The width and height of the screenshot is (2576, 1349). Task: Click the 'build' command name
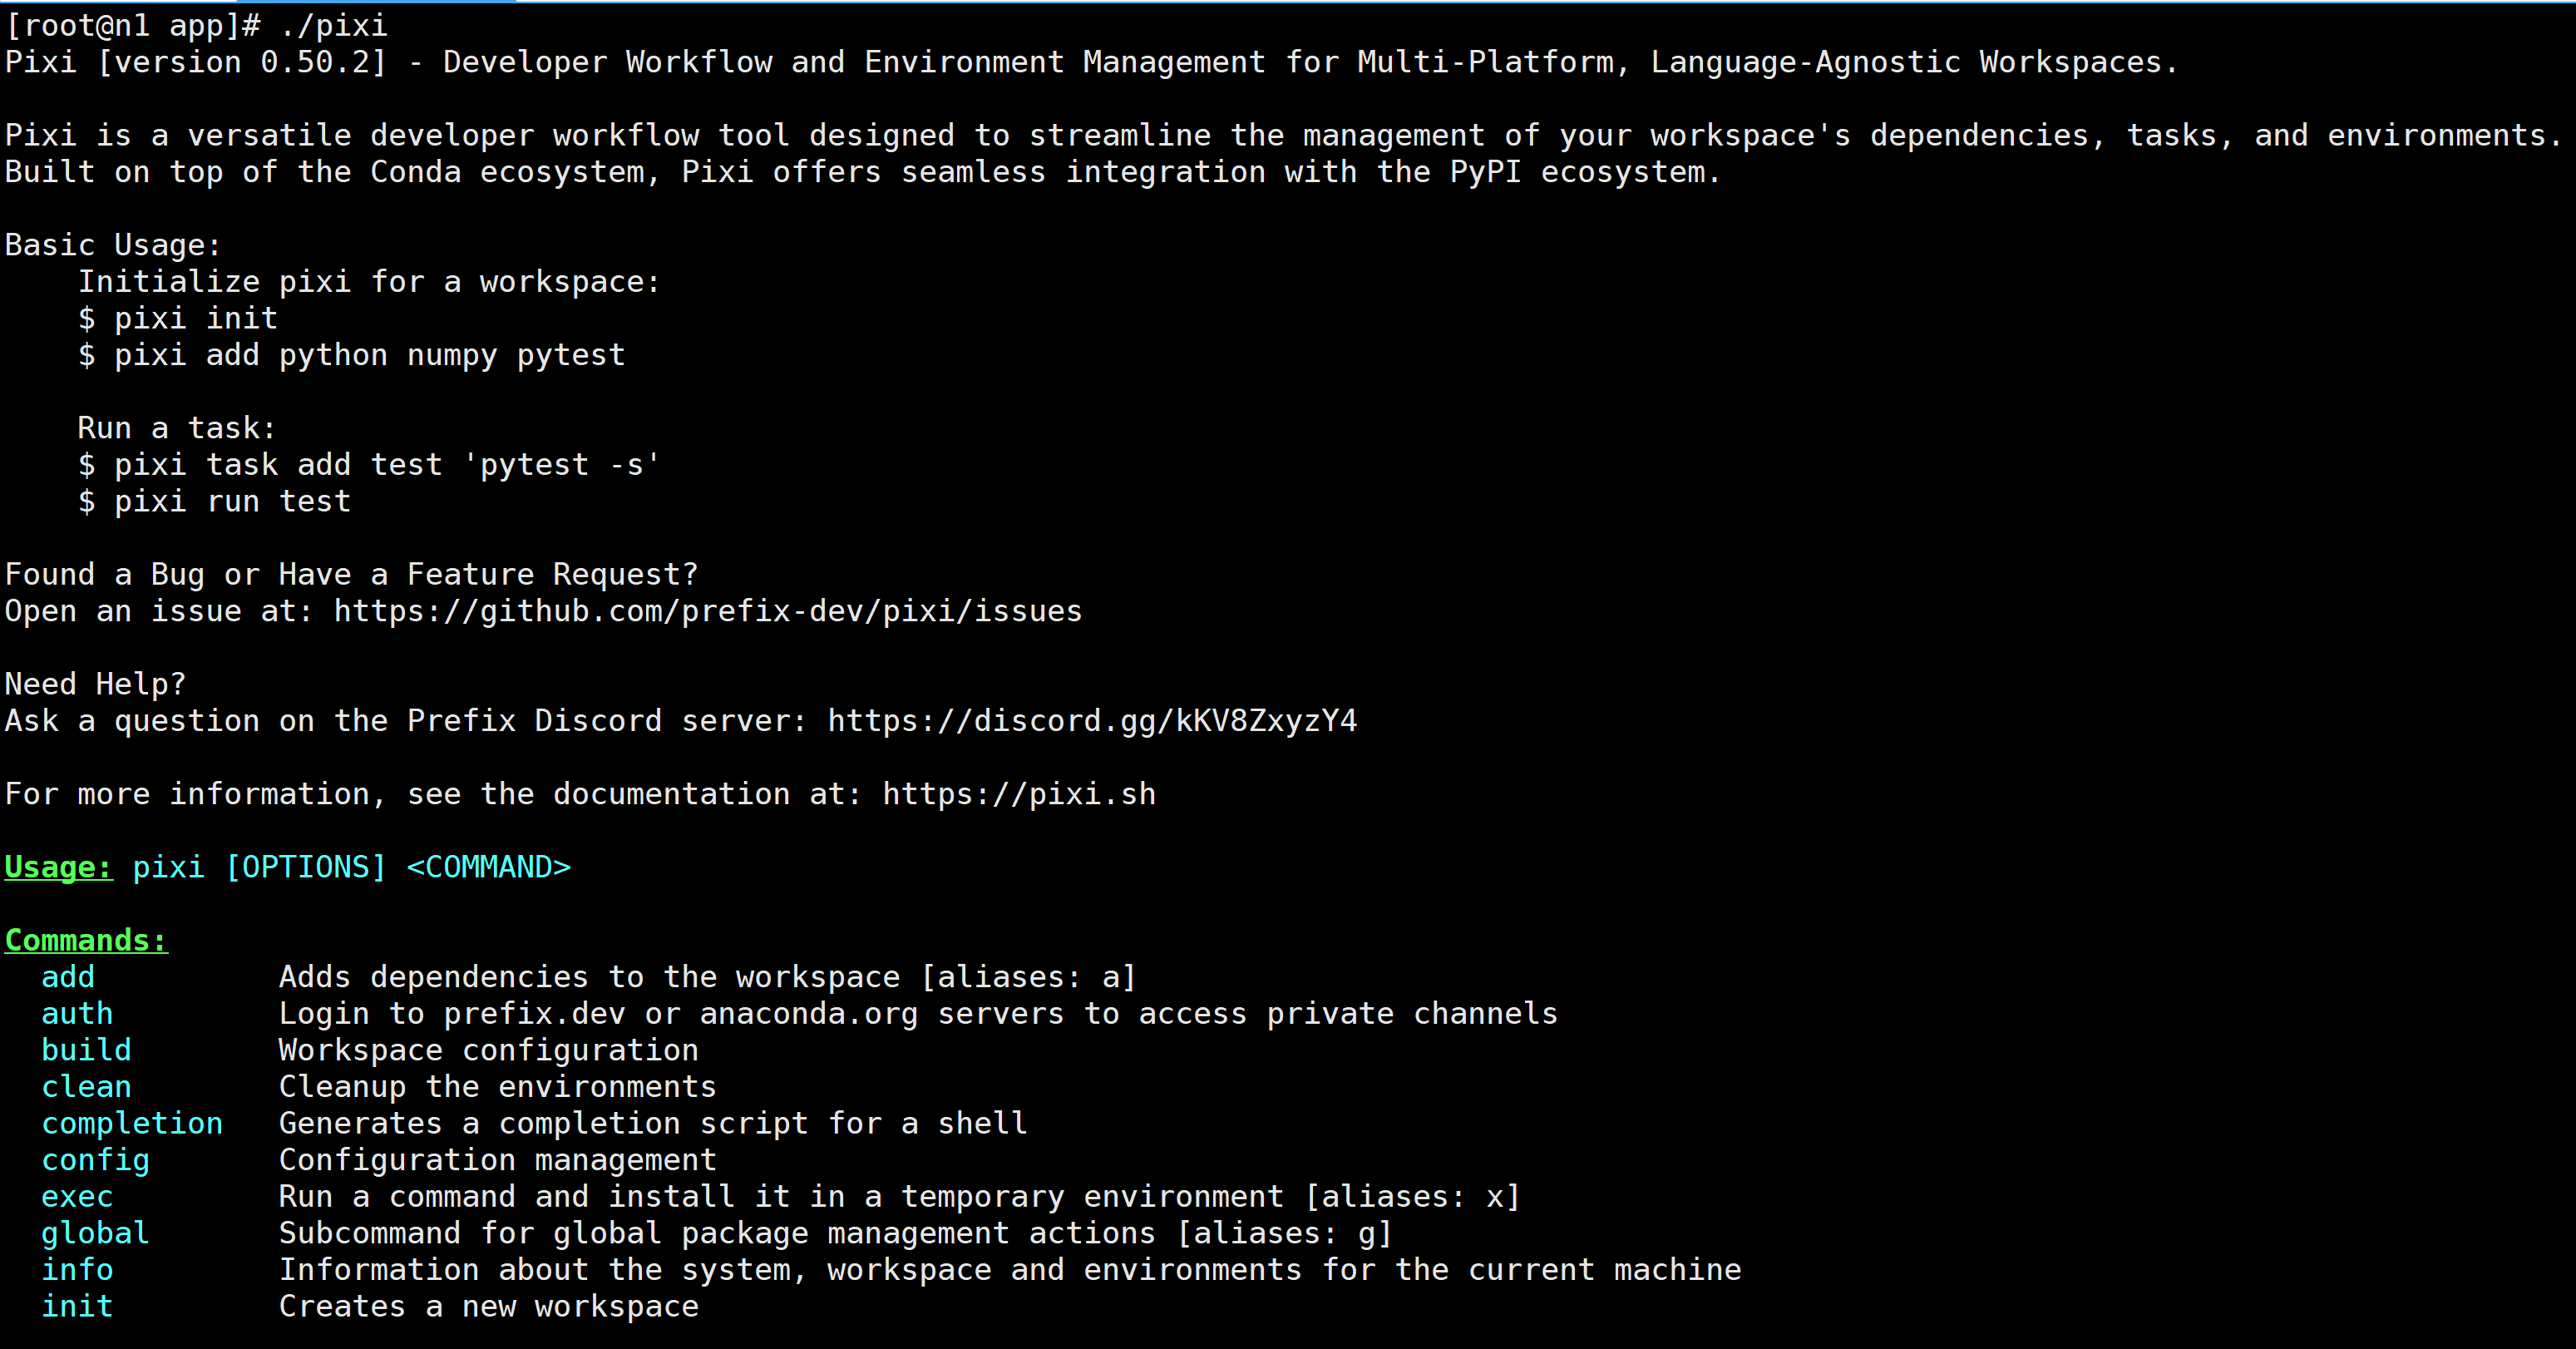coord(86,1050)
